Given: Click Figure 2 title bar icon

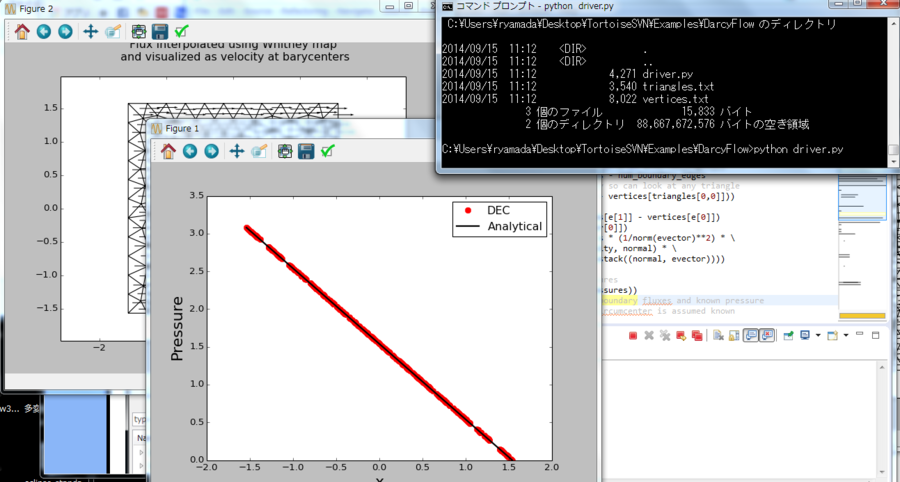Looking at the screenshot, I should [11, 9].
